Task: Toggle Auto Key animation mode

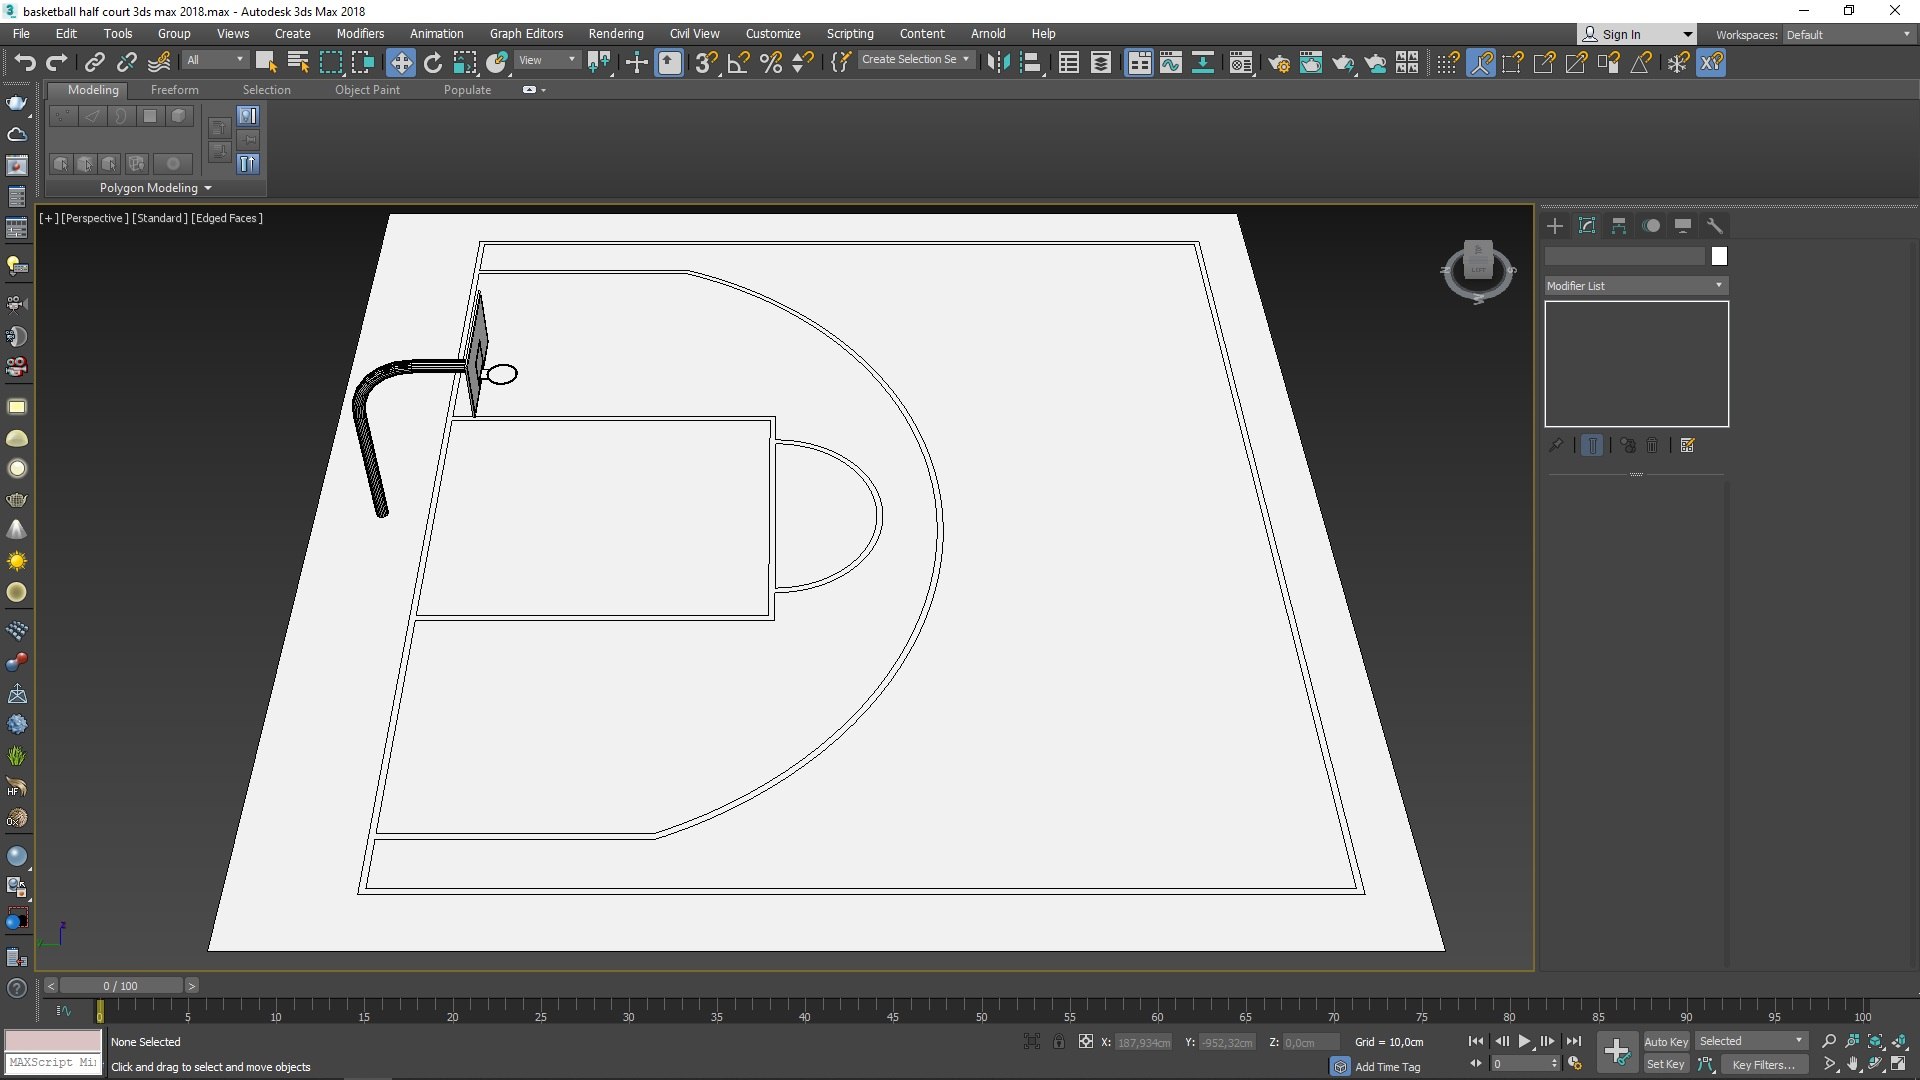Action: pyautogui.click(x=1666, y=1041)
